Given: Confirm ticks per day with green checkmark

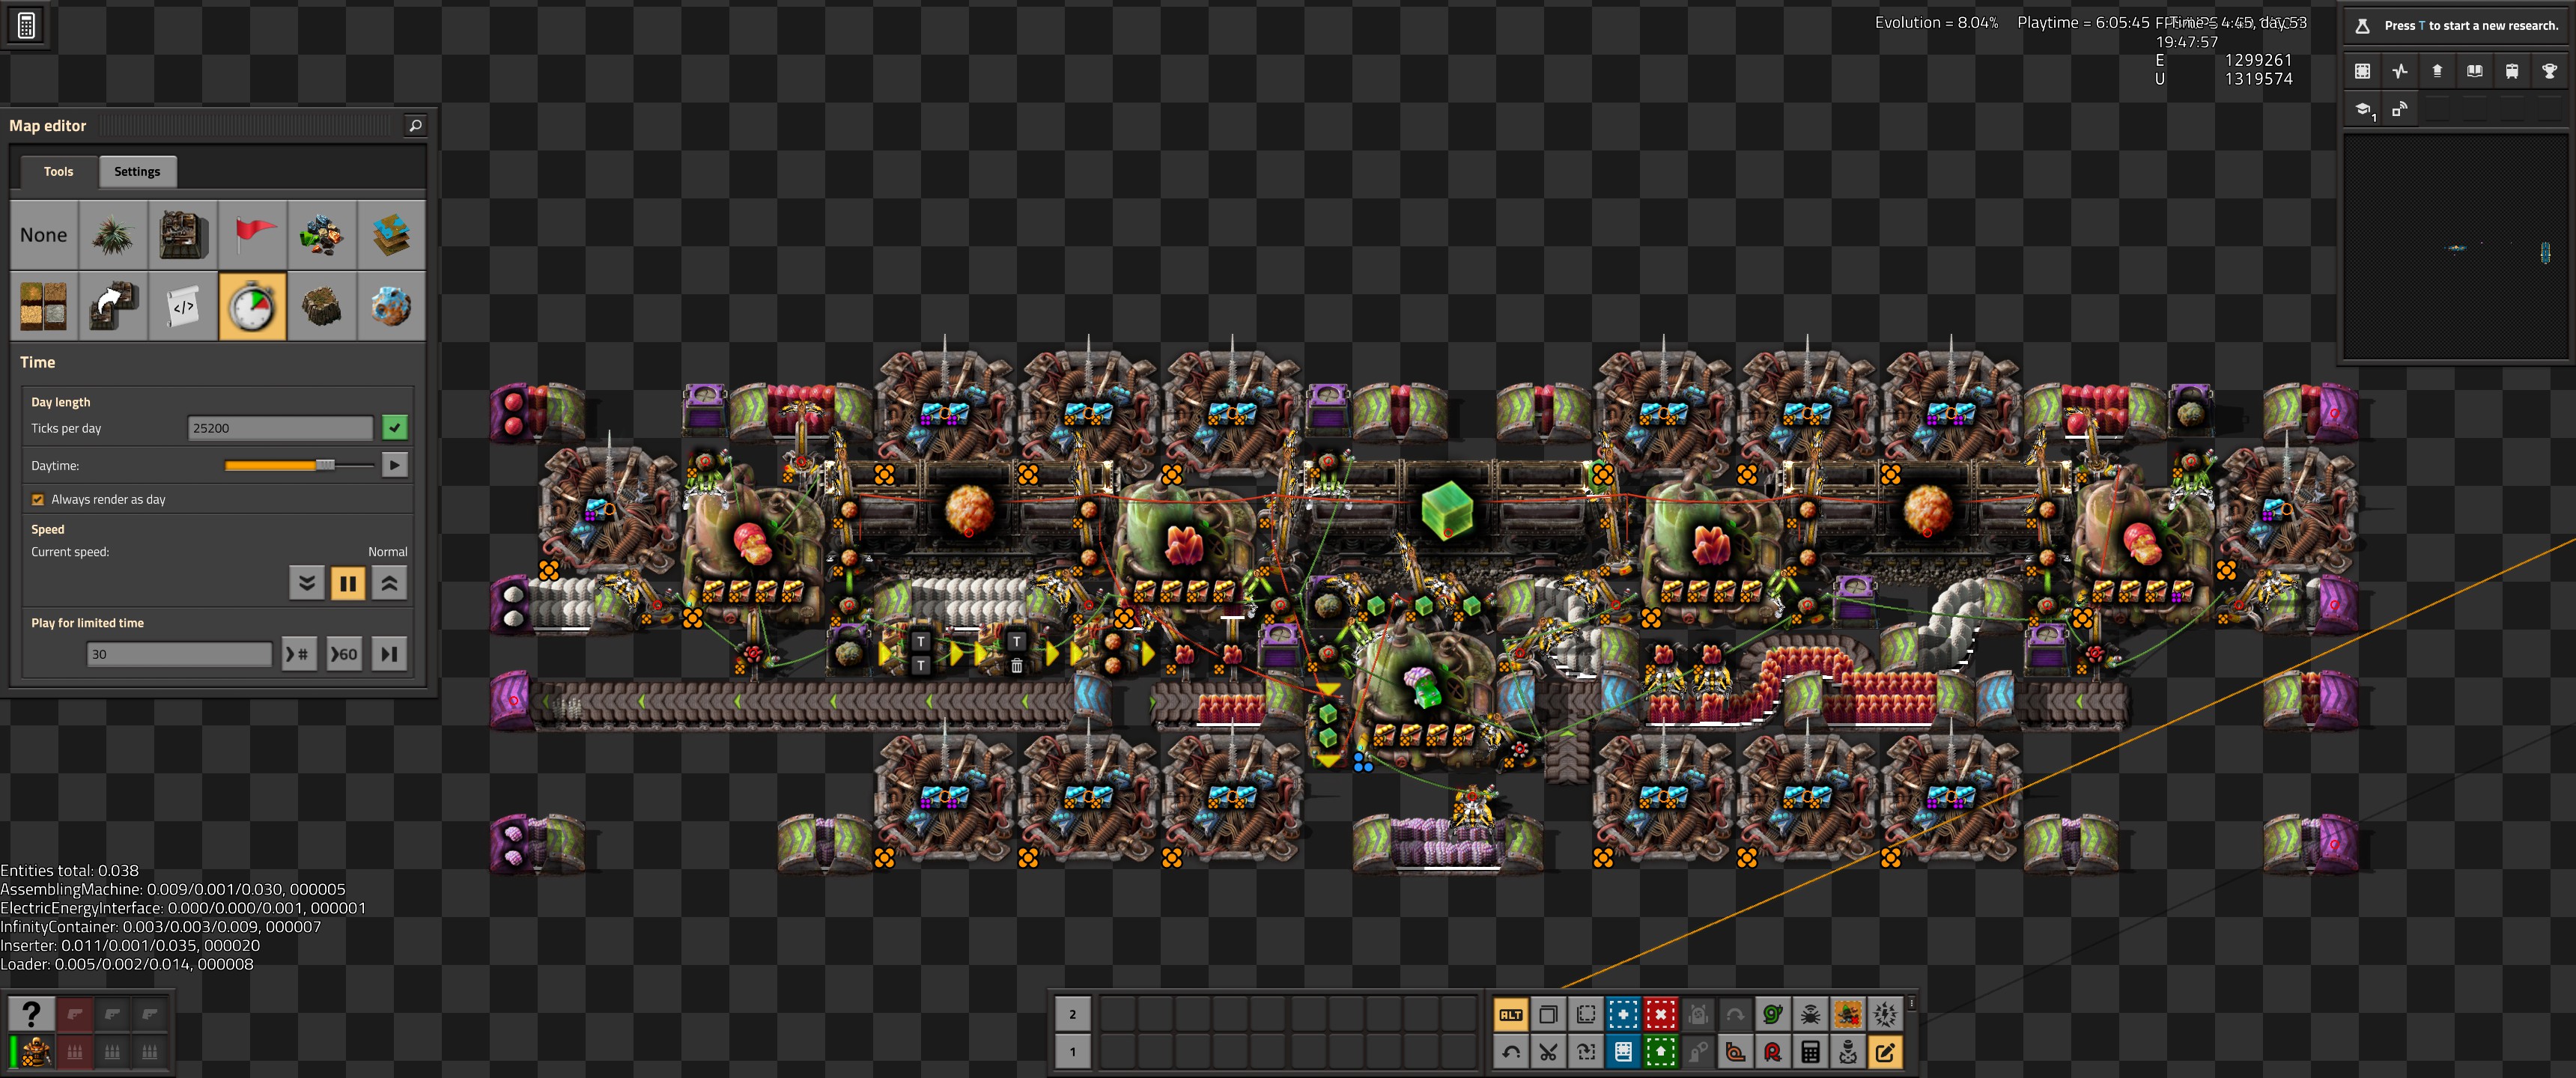Looking at the screenshot, I should [x=395, y=428].
